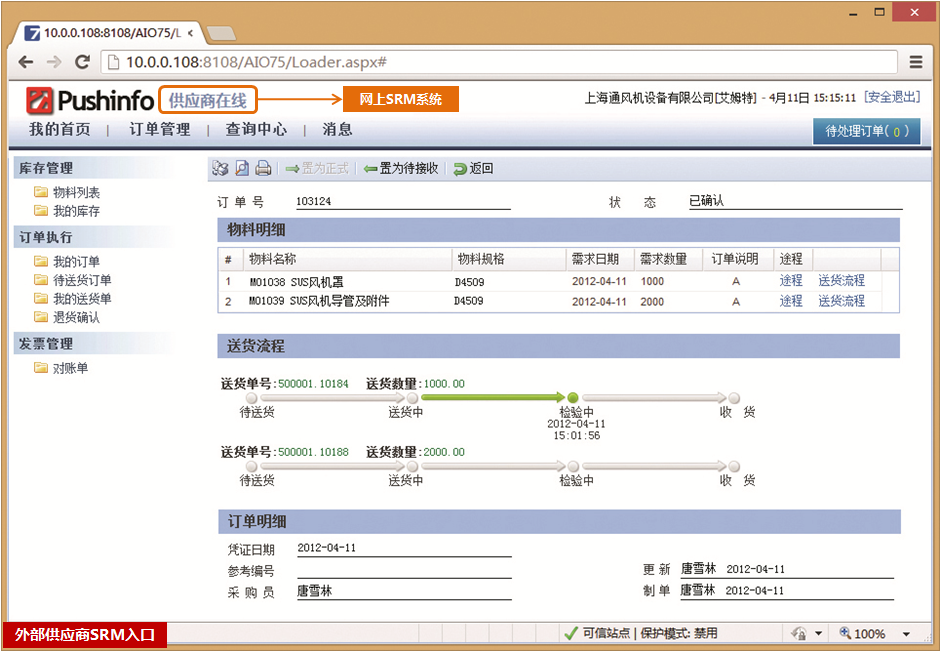941x652 pixels.
Task: Click the 安全退出 logout link
Action: pyautogui.click(x=892, y=97)
